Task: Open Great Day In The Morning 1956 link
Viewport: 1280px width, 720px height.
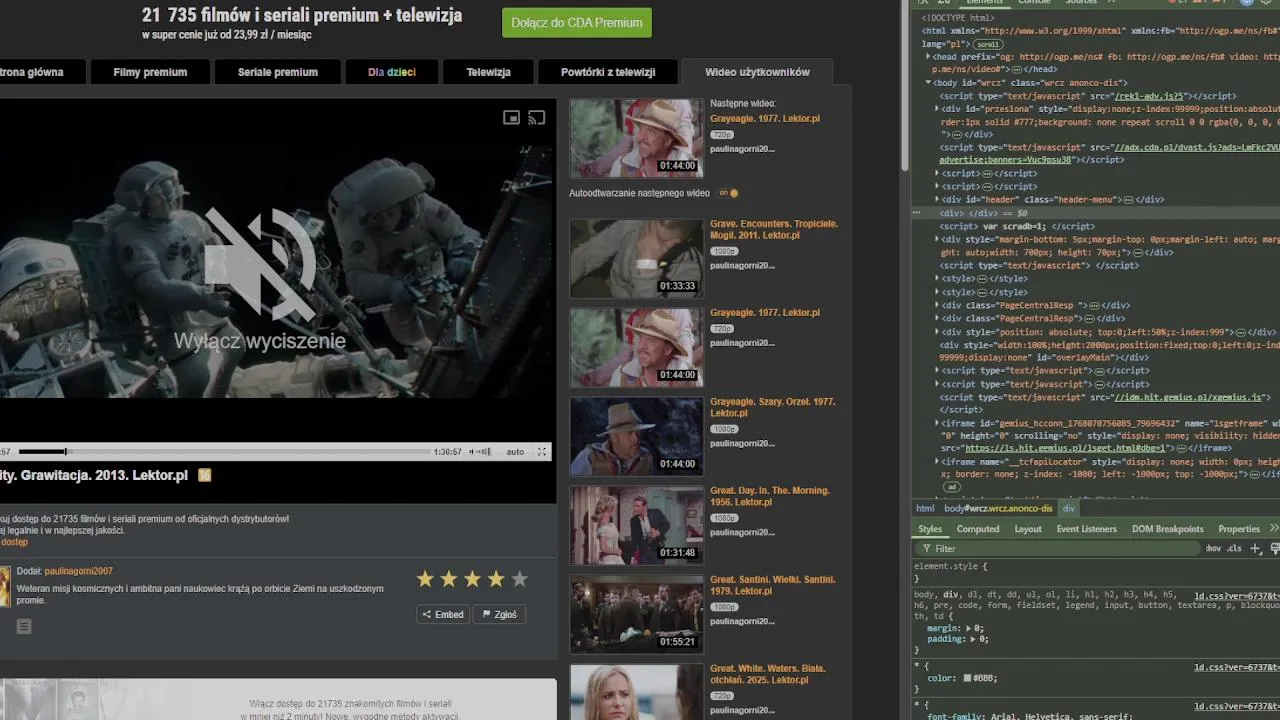Action: pyautogui.click(x=770, y=496)
